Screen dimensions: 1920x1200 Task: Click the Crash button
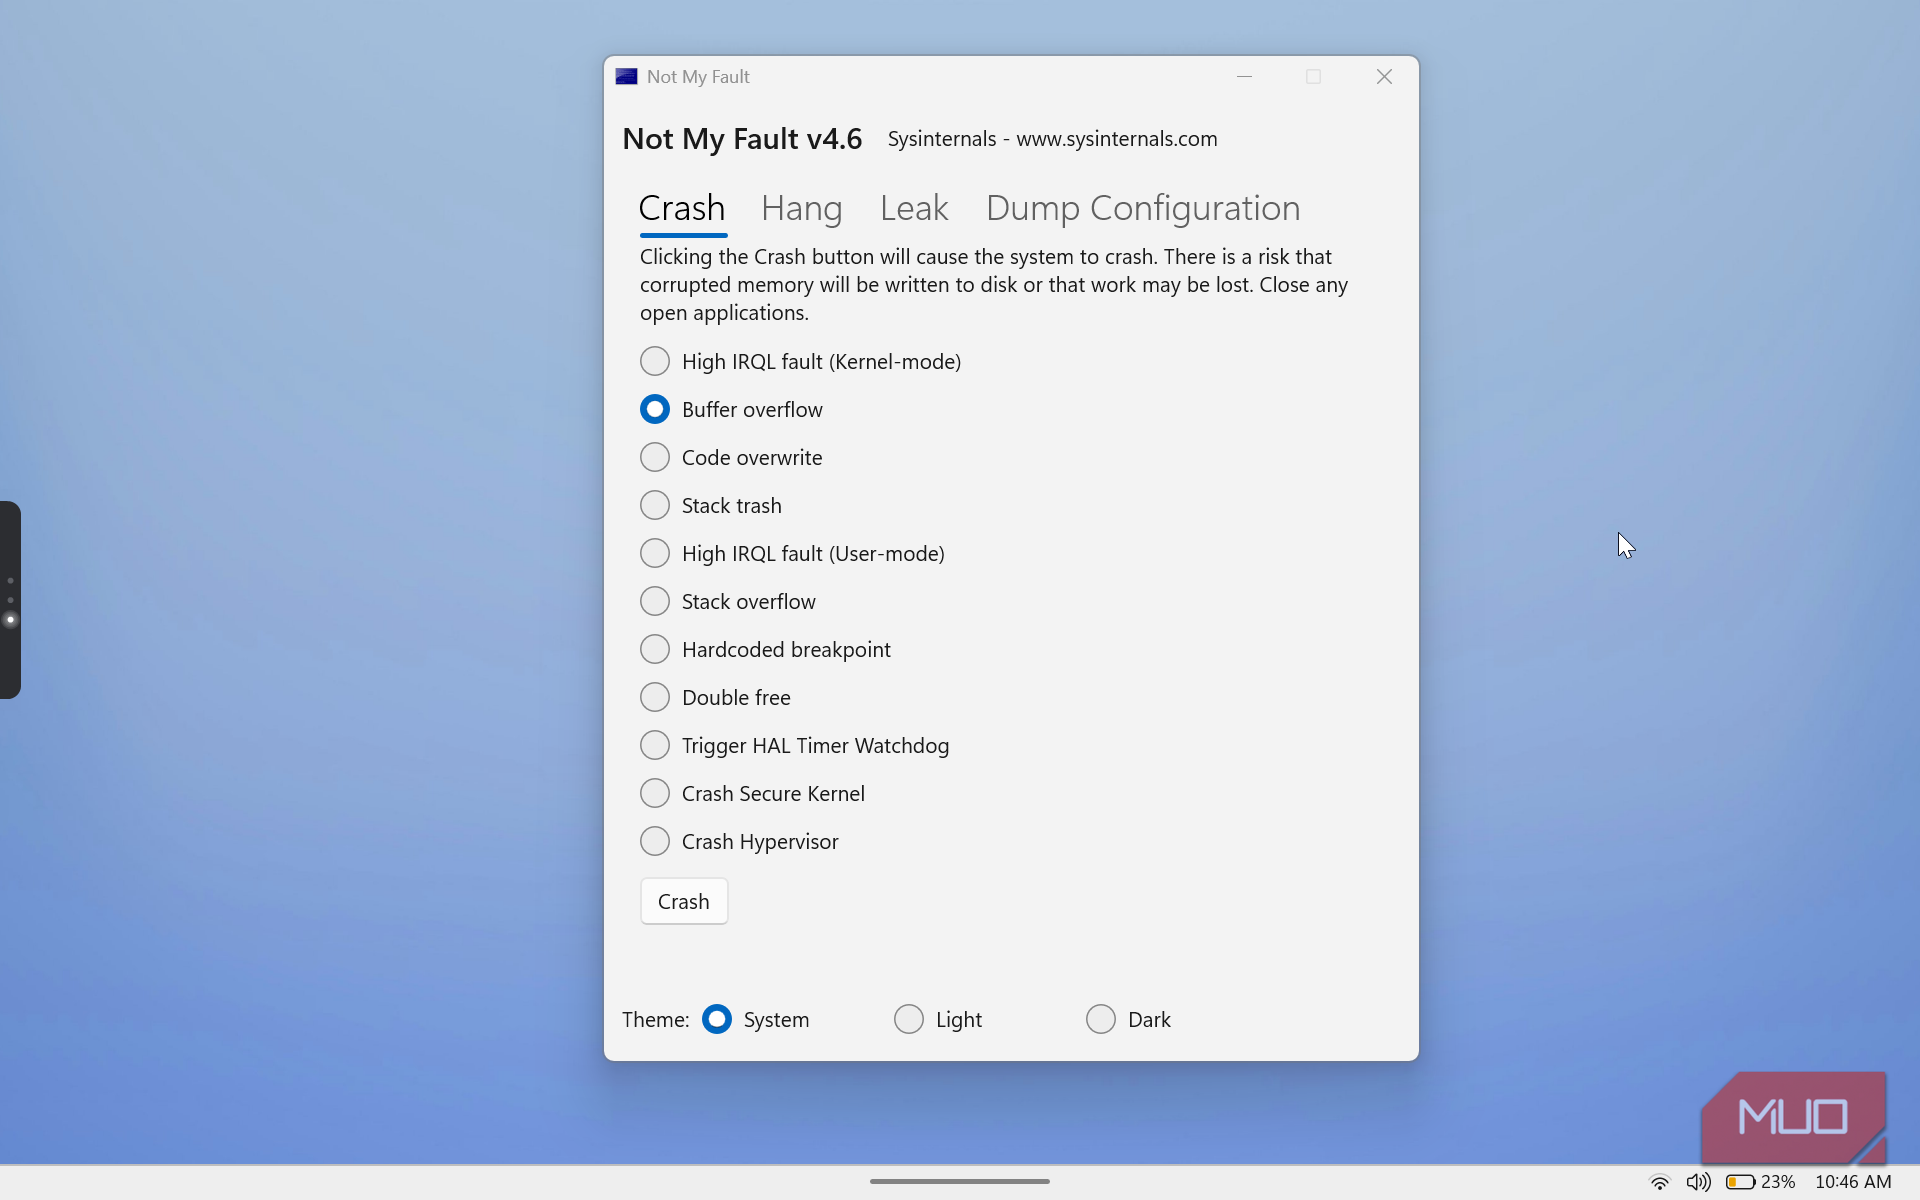point(684,901)
